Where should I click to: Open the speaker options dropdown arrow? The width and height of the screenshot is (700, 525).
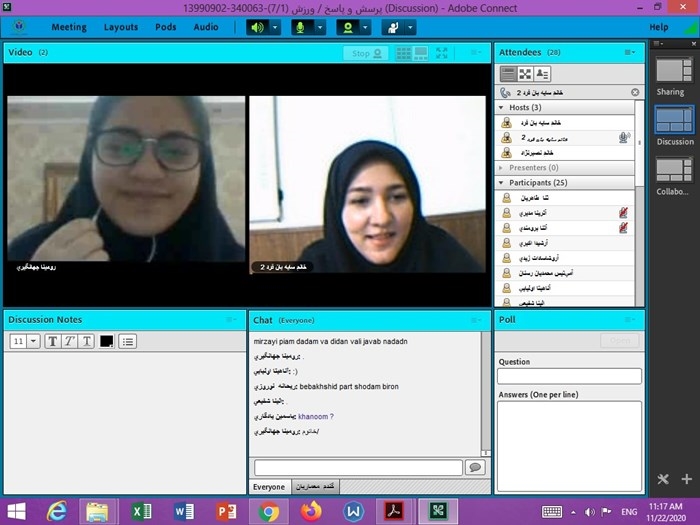pos(276,27)
